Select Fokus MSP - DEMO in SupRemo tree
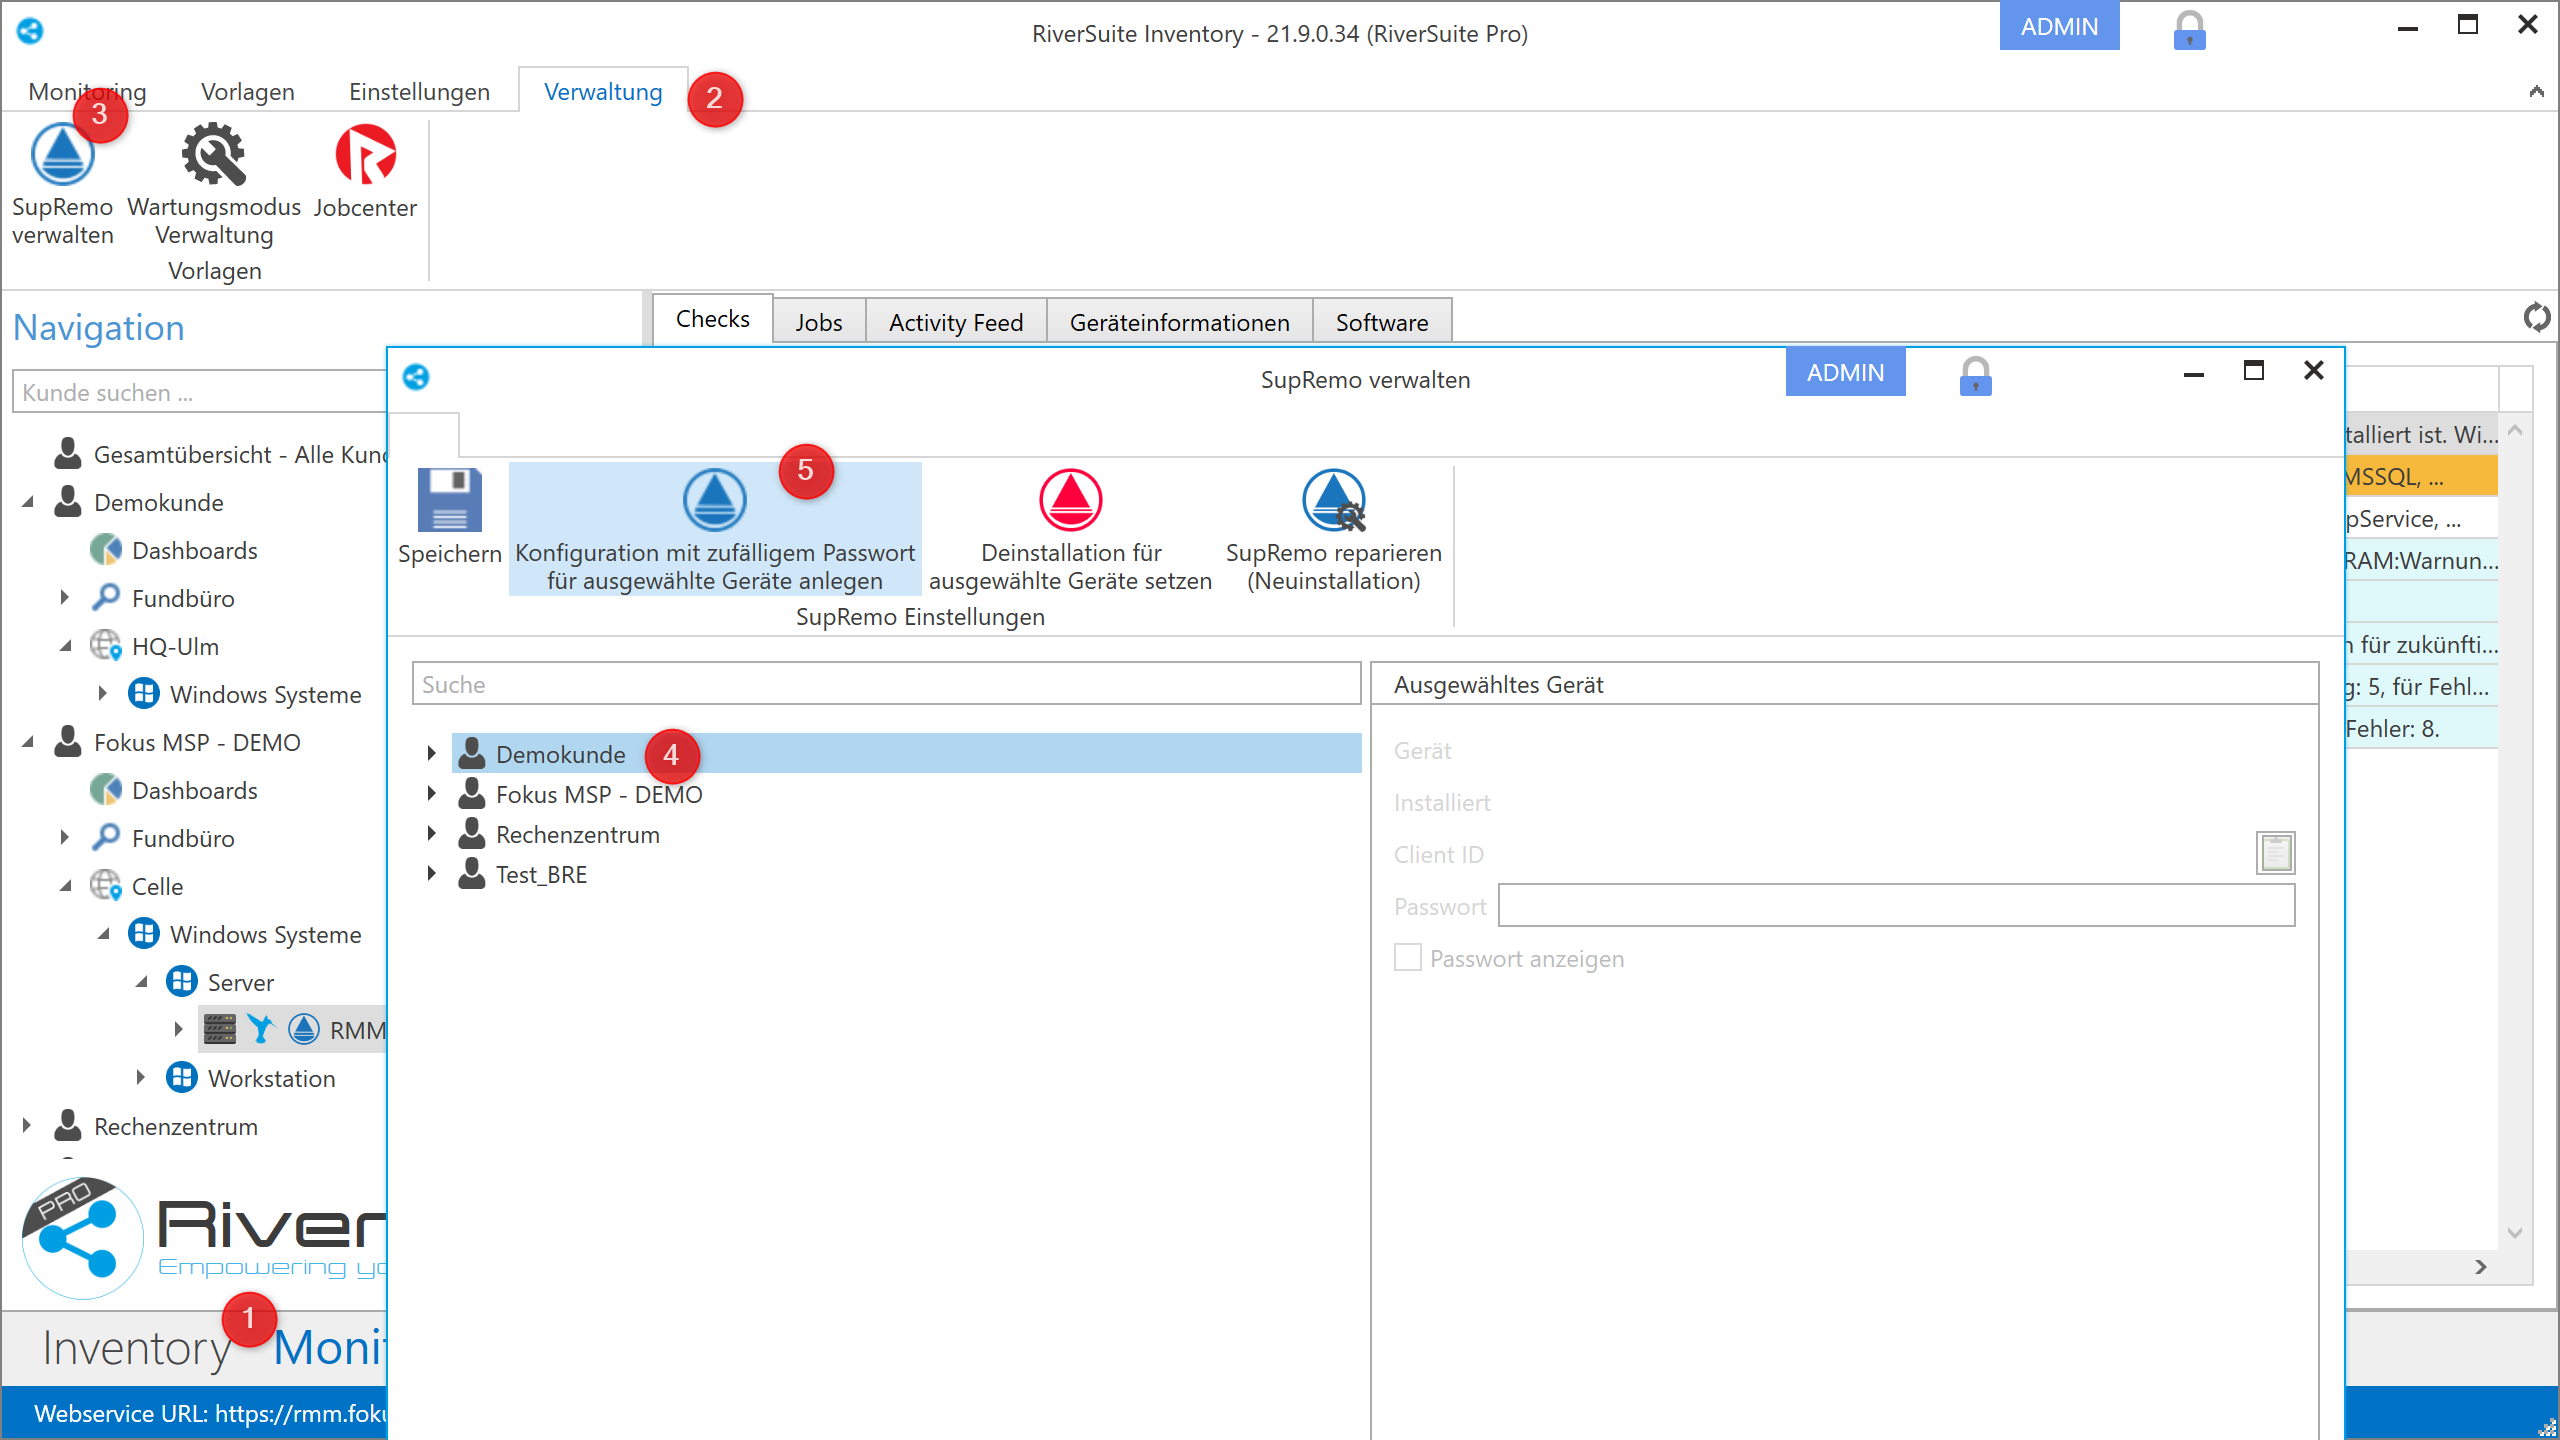This screenshot has height=1440, width=2560. coord(599,795)
